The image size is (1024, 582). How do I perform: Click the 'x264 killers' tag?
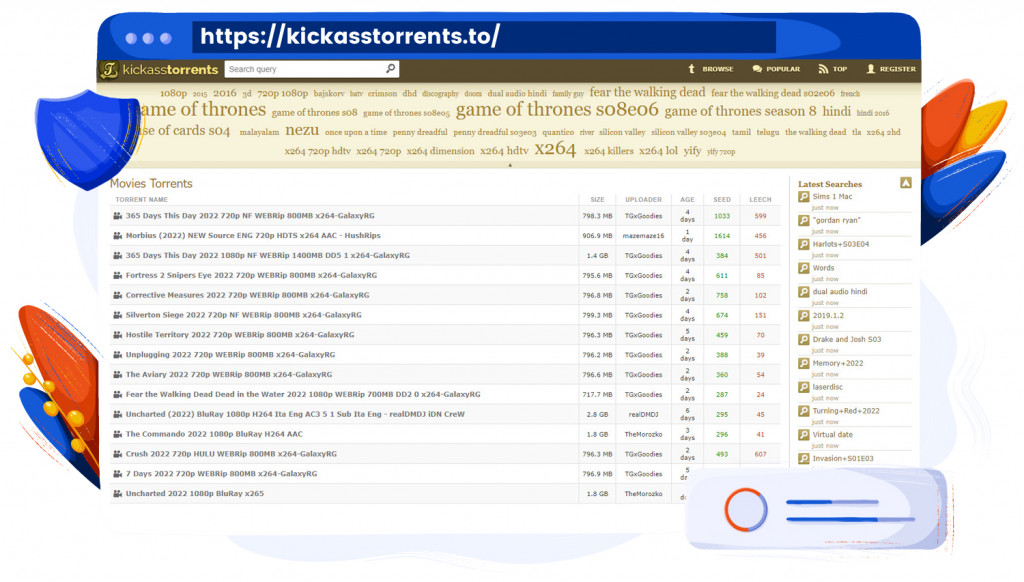[x=609, y=151]
